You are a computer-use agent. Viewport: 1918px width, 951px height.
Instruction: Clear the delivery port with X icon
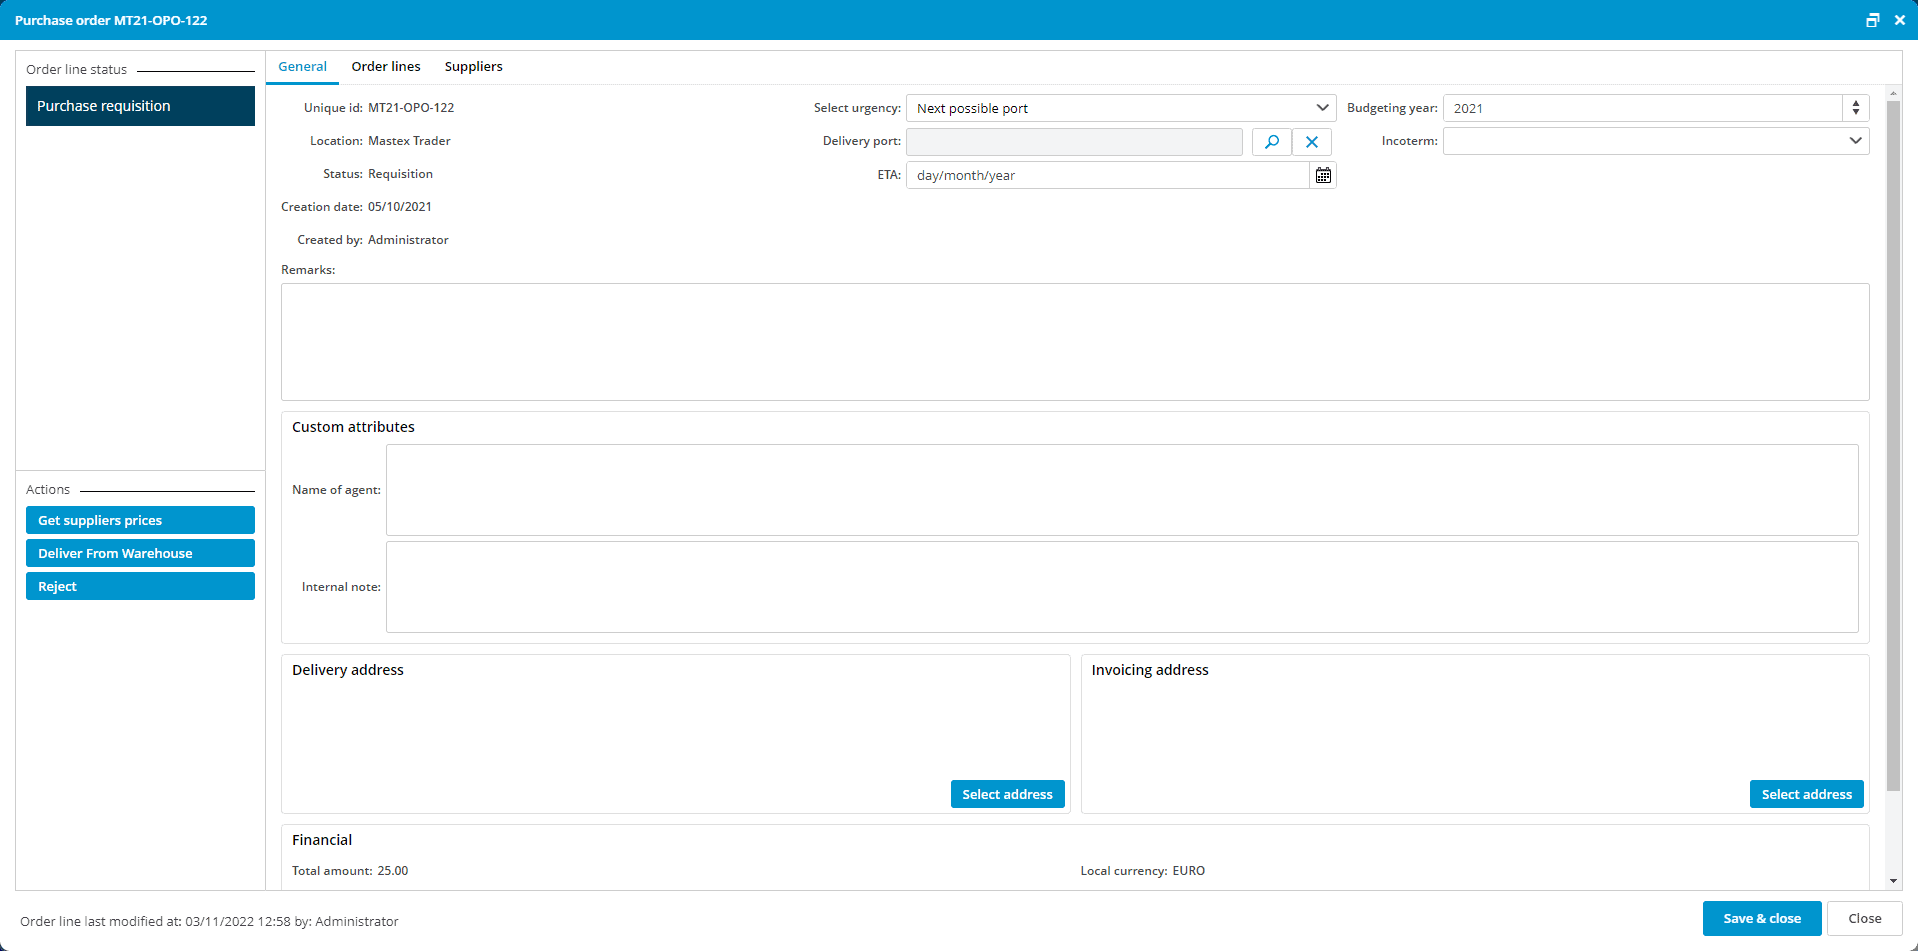tap(1312, 142)
